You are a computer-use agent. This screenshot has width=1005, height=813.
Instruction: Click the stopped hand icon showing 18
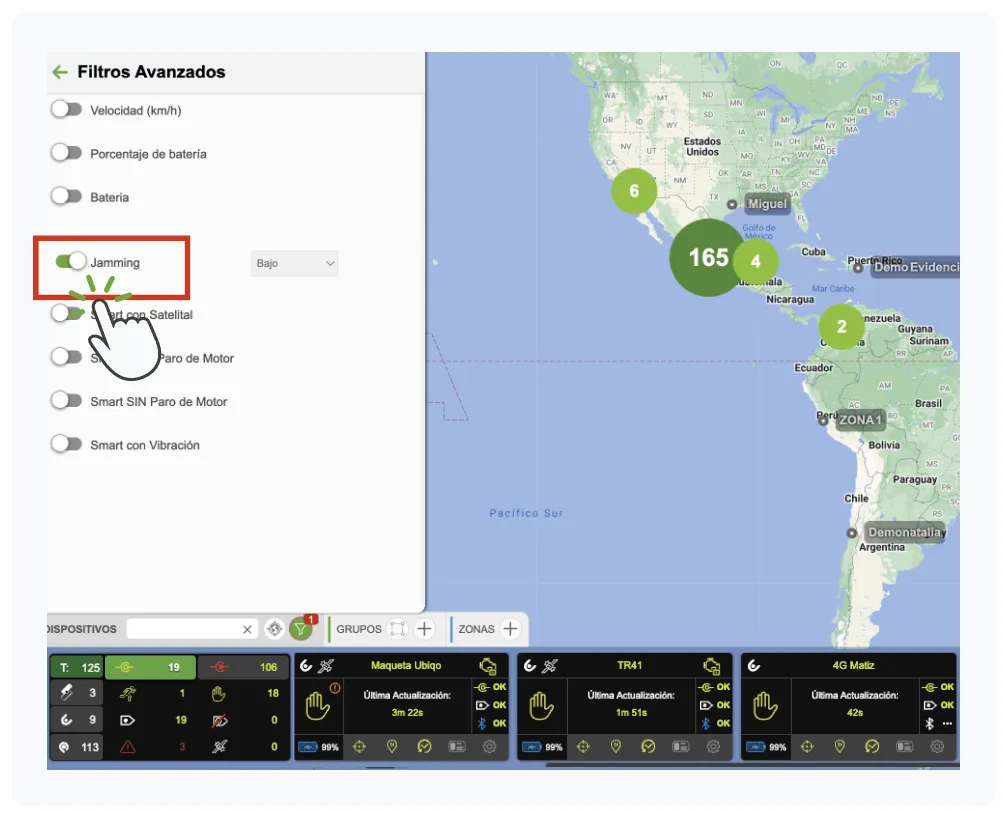click(219, 693)
